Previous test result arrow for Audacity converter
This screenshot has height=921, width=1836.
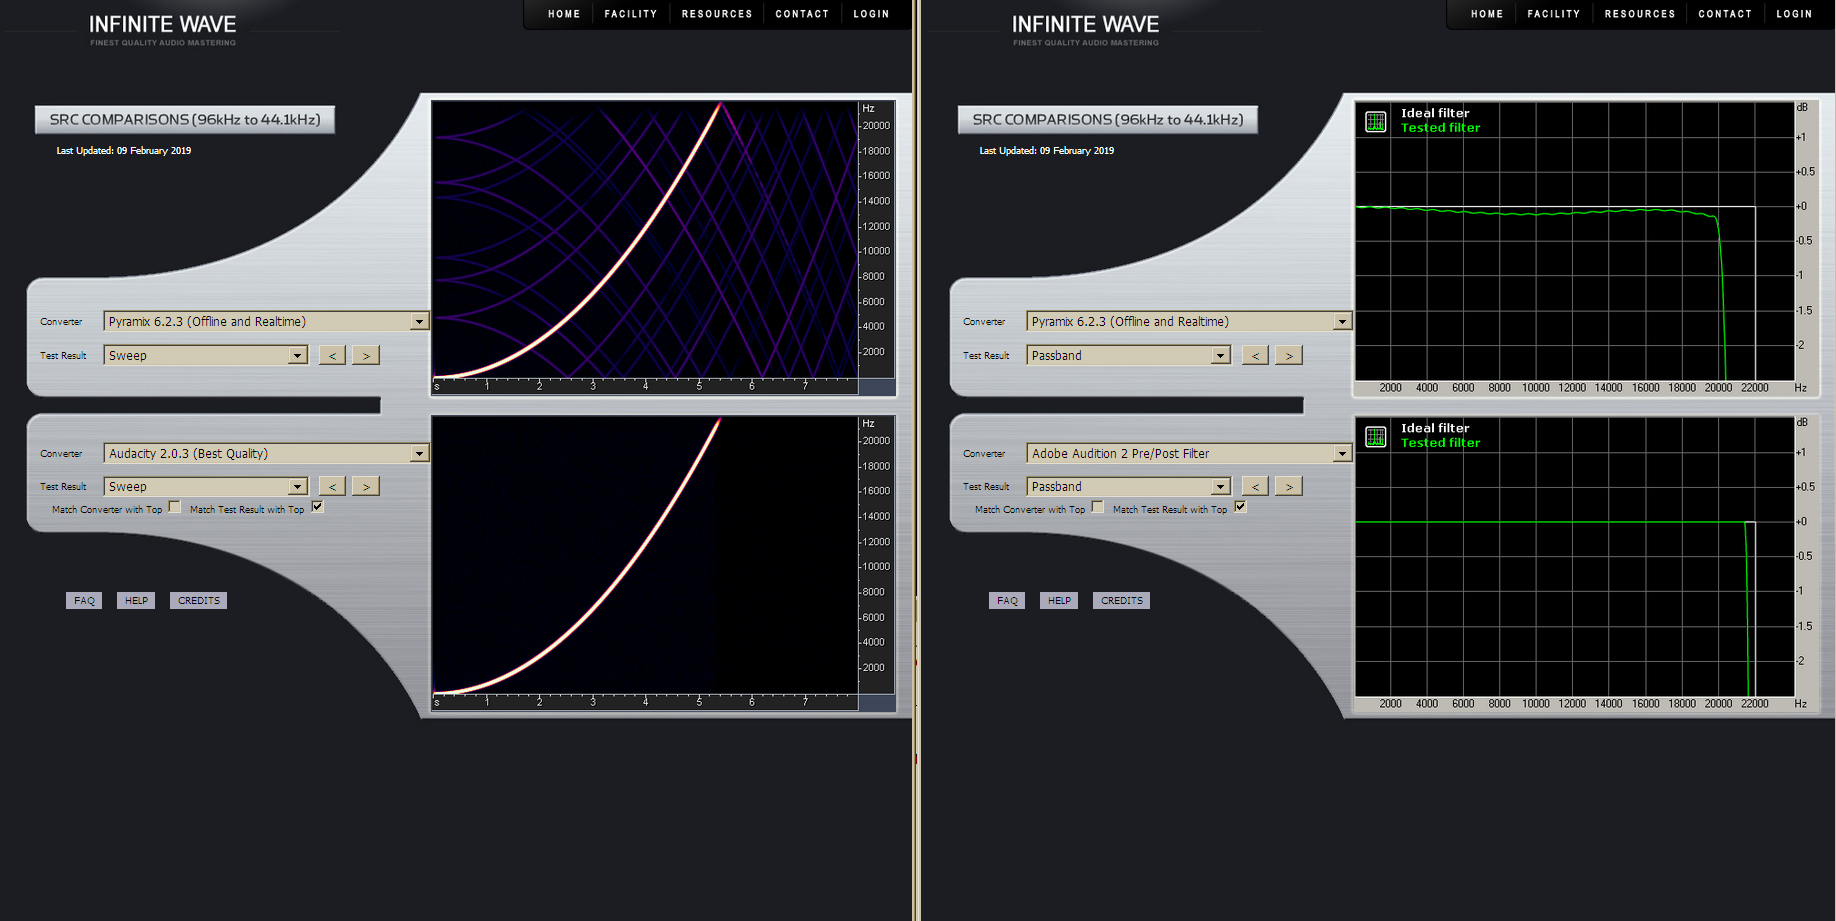pos(332,486)
